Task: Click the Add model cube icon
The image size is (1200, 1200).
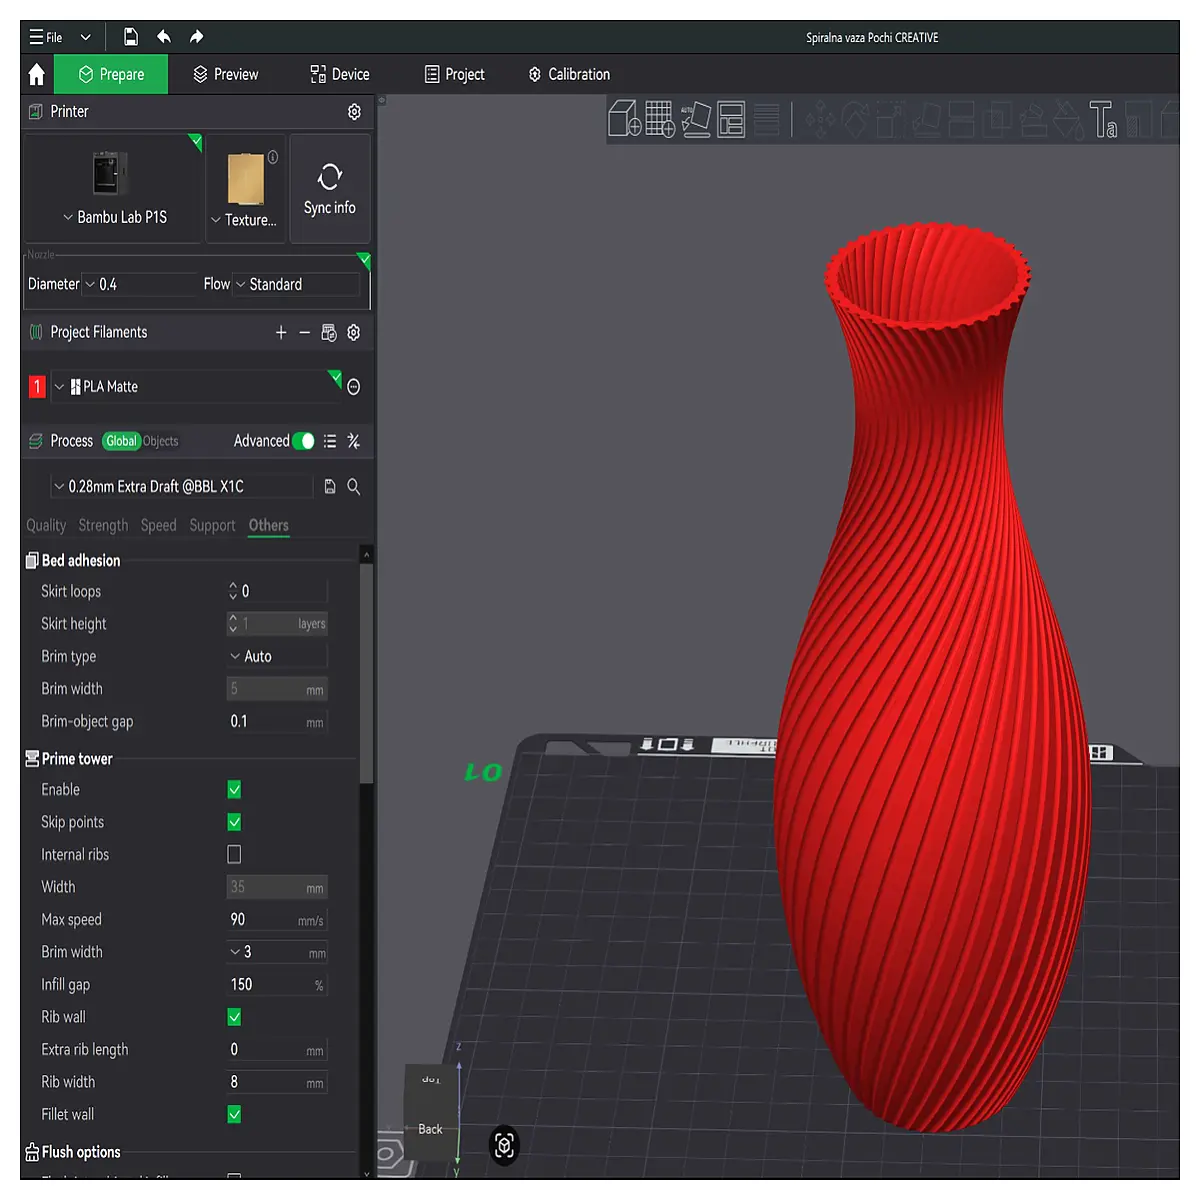Action: [625, 119]
